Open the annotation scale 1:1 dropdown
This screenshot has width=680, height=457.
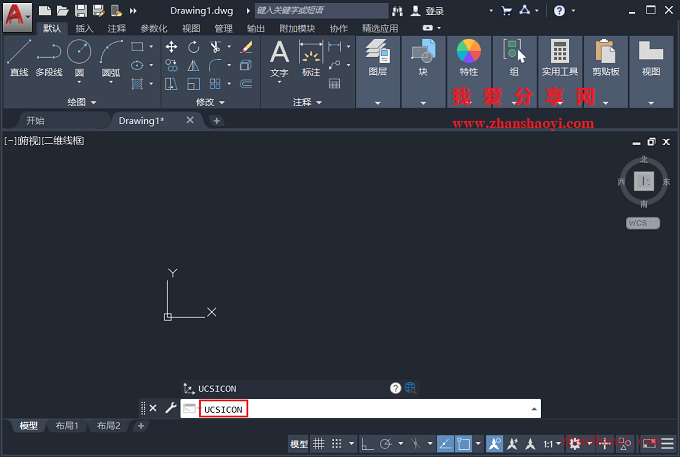(x=552, y=444)
